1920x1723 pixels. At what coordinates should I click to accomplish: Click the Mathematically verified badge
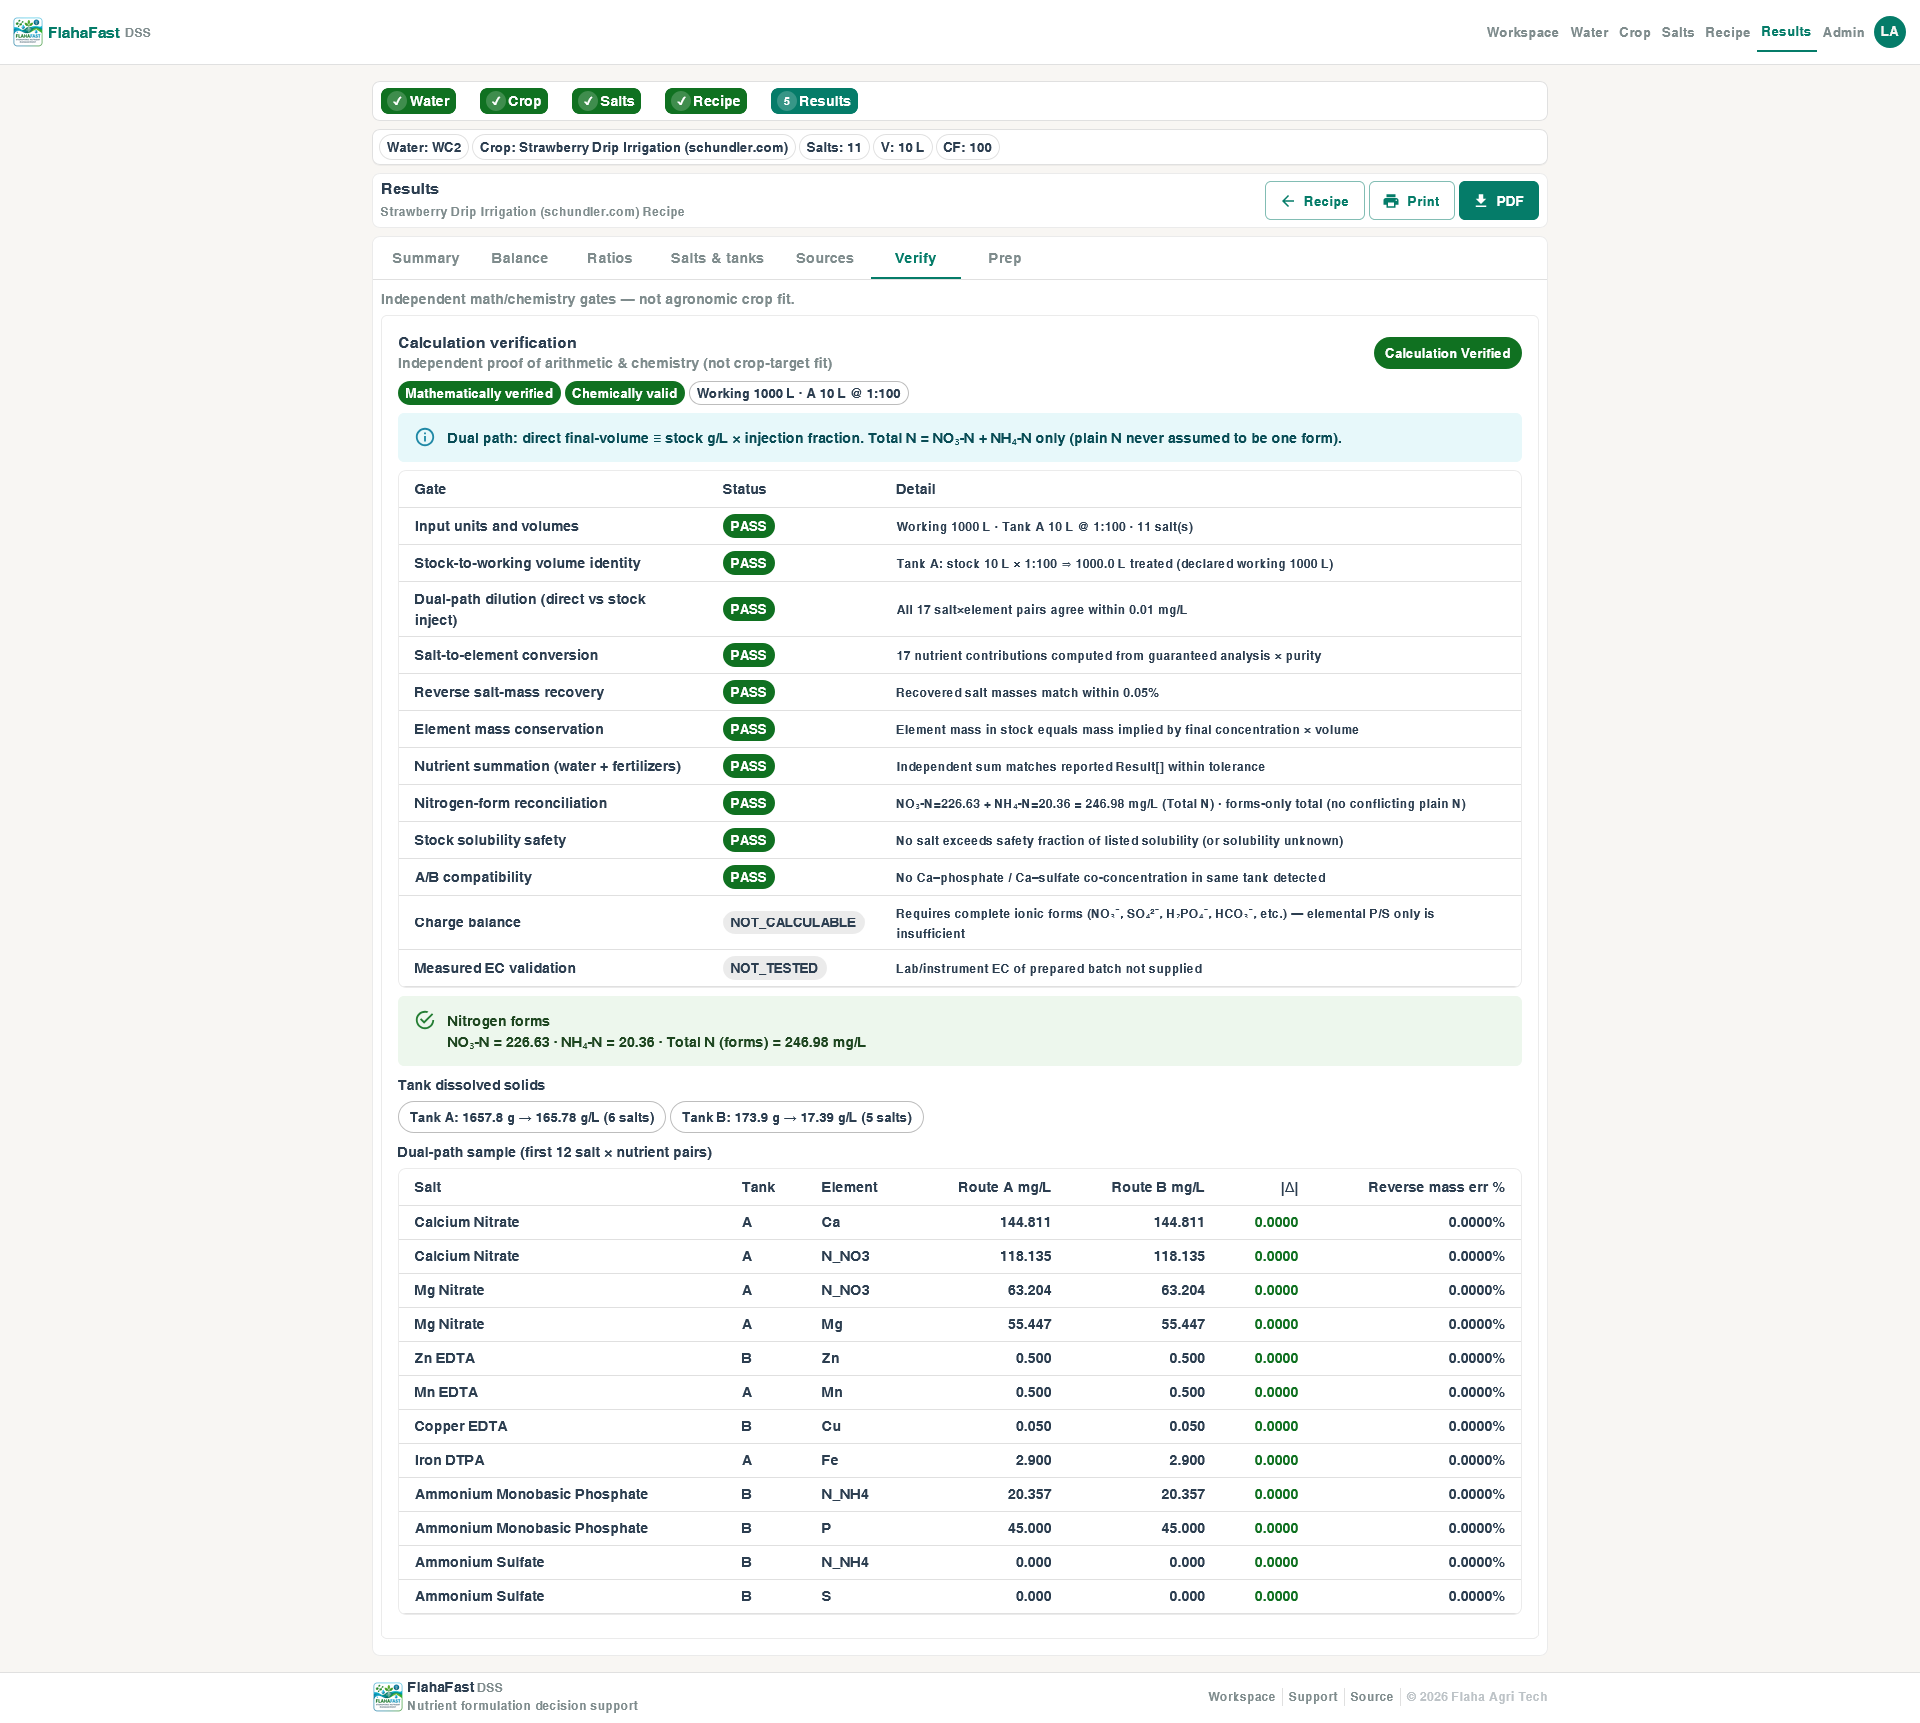pos(479,393)
